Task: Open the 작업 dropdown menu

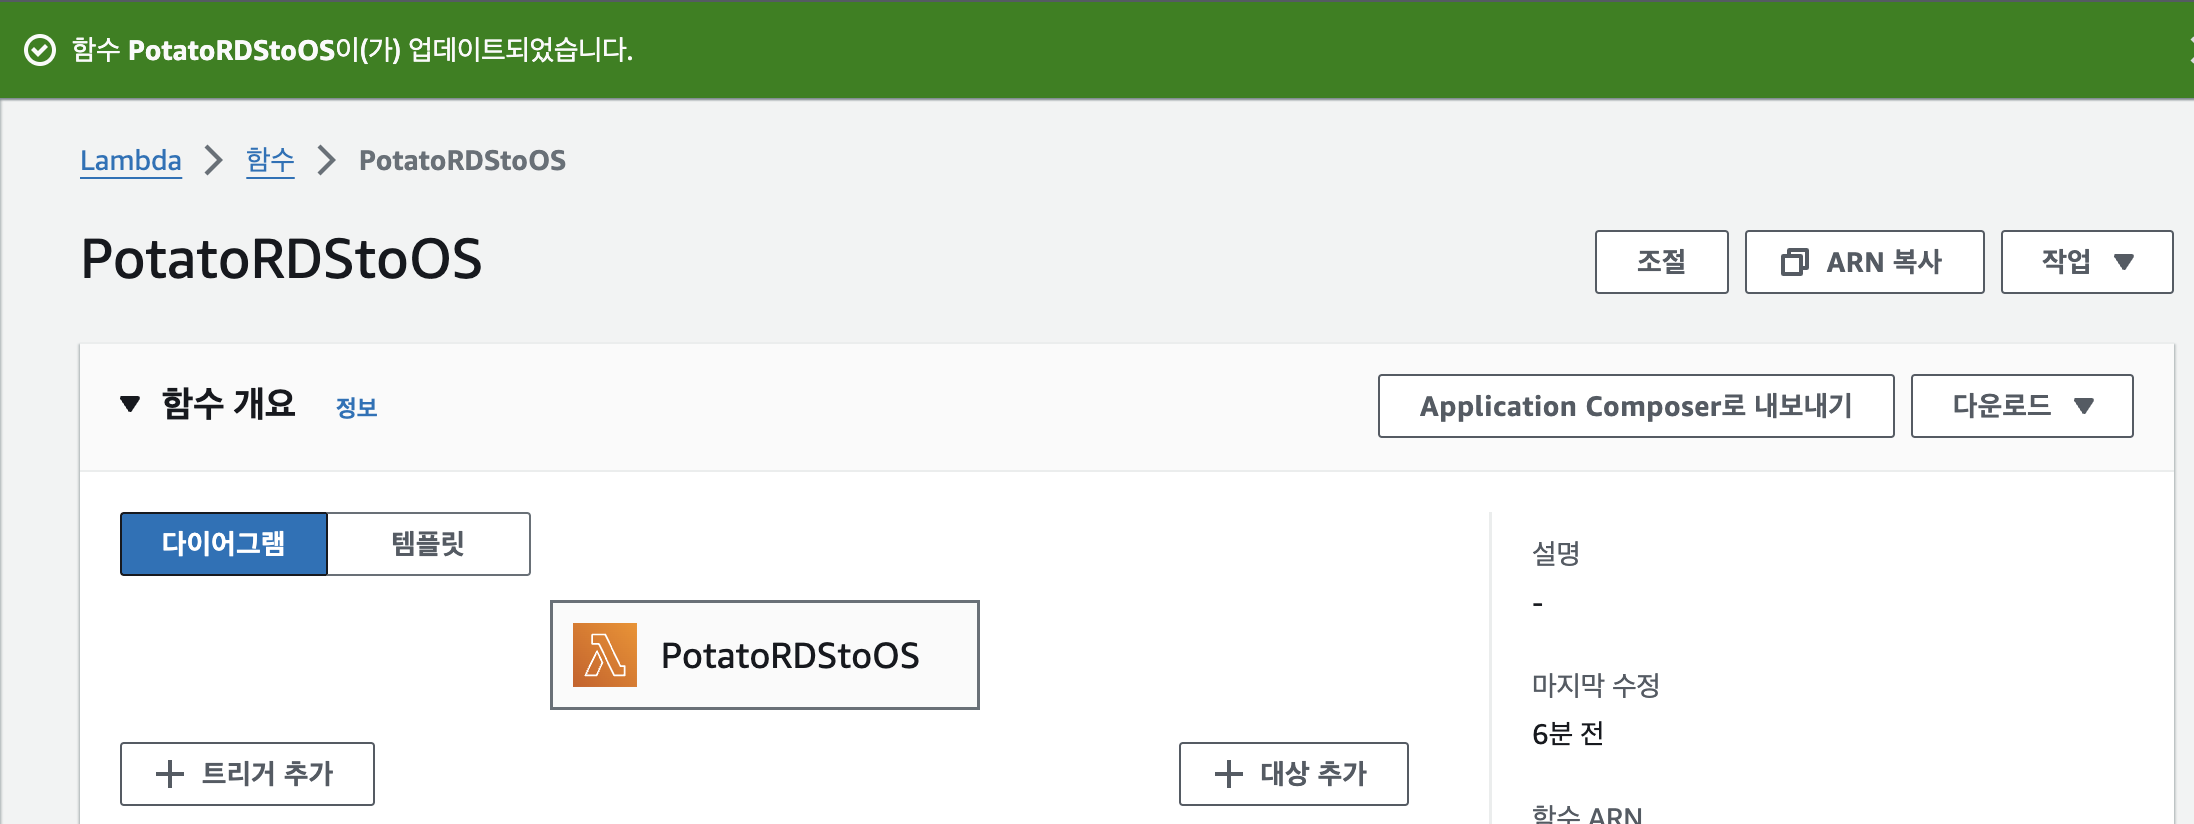Action: coord(2087,262)
